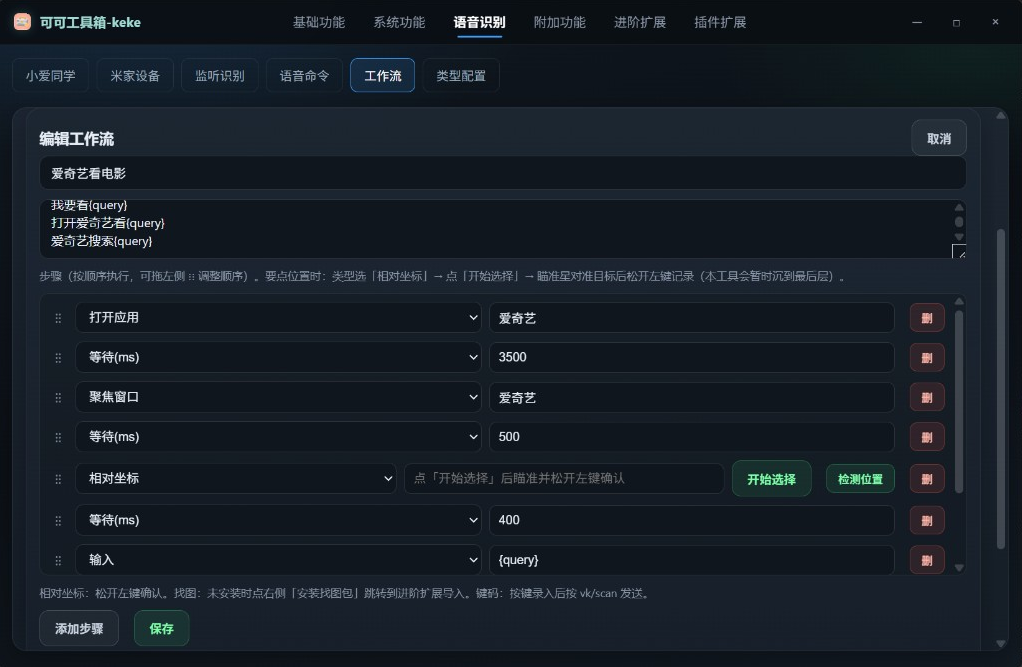Select the 工作流 sub-tab

(383, 76)
